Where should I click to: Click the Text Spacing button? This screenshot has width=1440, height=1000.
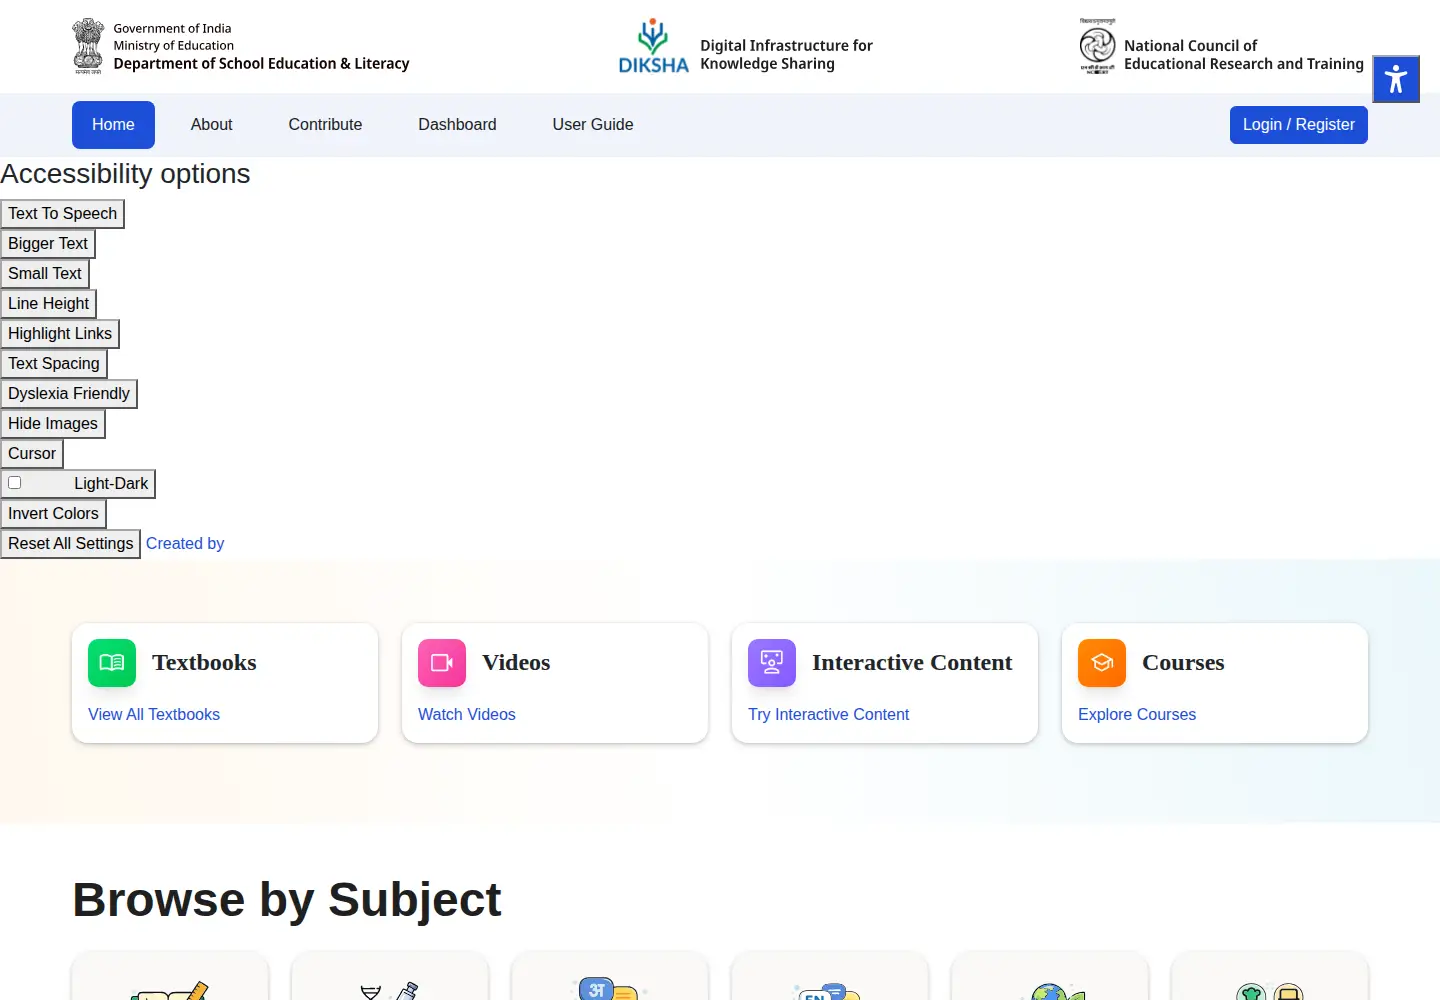(x=54, y=364)
